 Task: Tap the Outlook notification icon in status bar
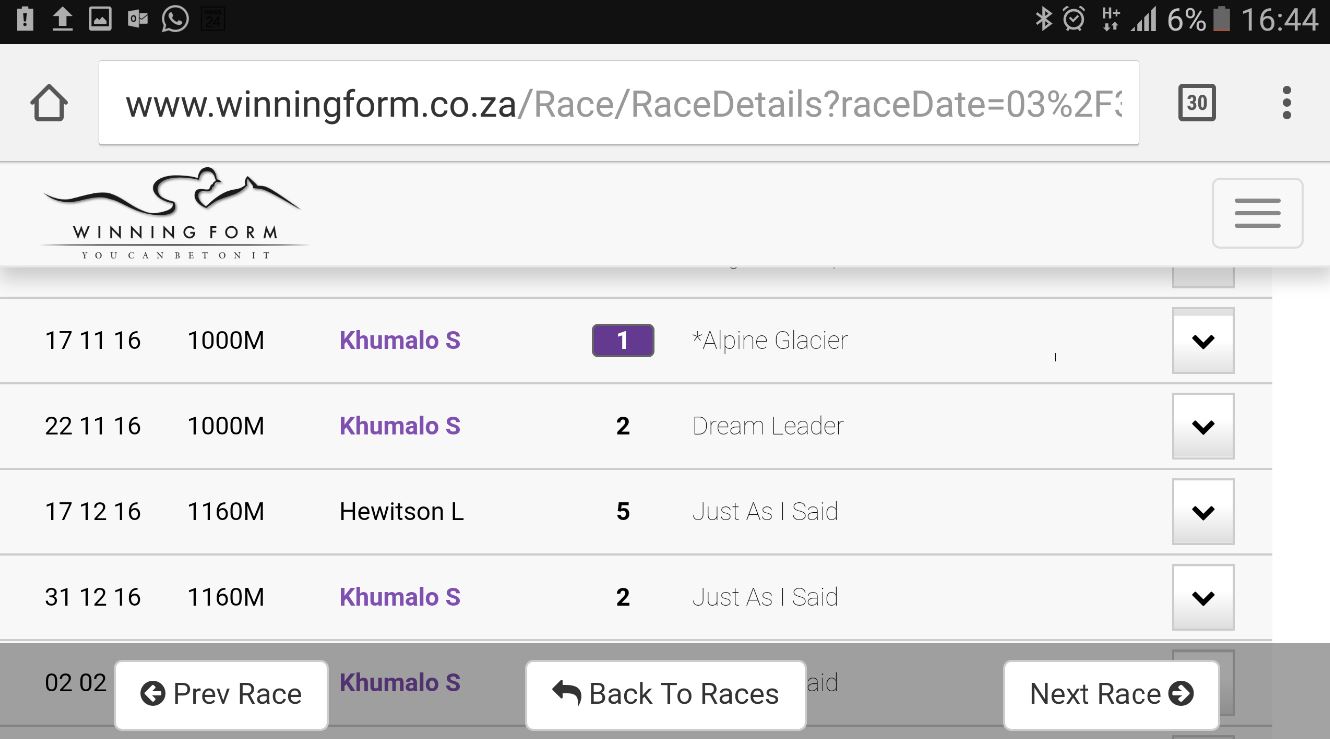coord(138,18)
